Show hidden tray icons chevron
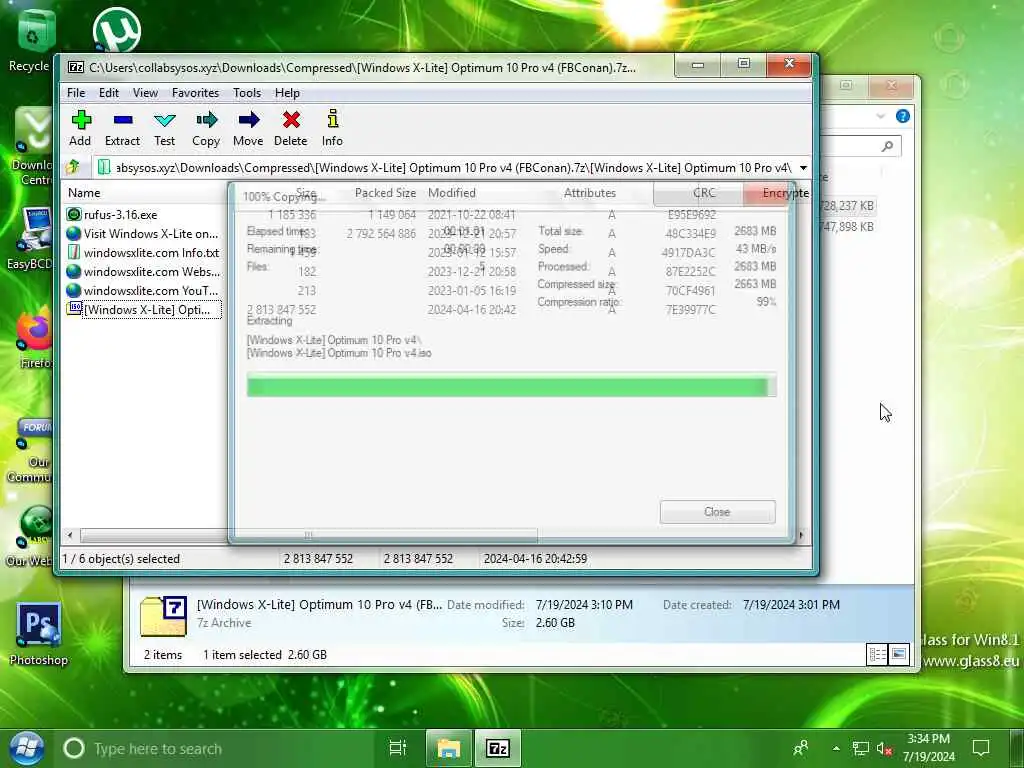The width and height of the screenshot is (1024, 768). click(836, 748)
